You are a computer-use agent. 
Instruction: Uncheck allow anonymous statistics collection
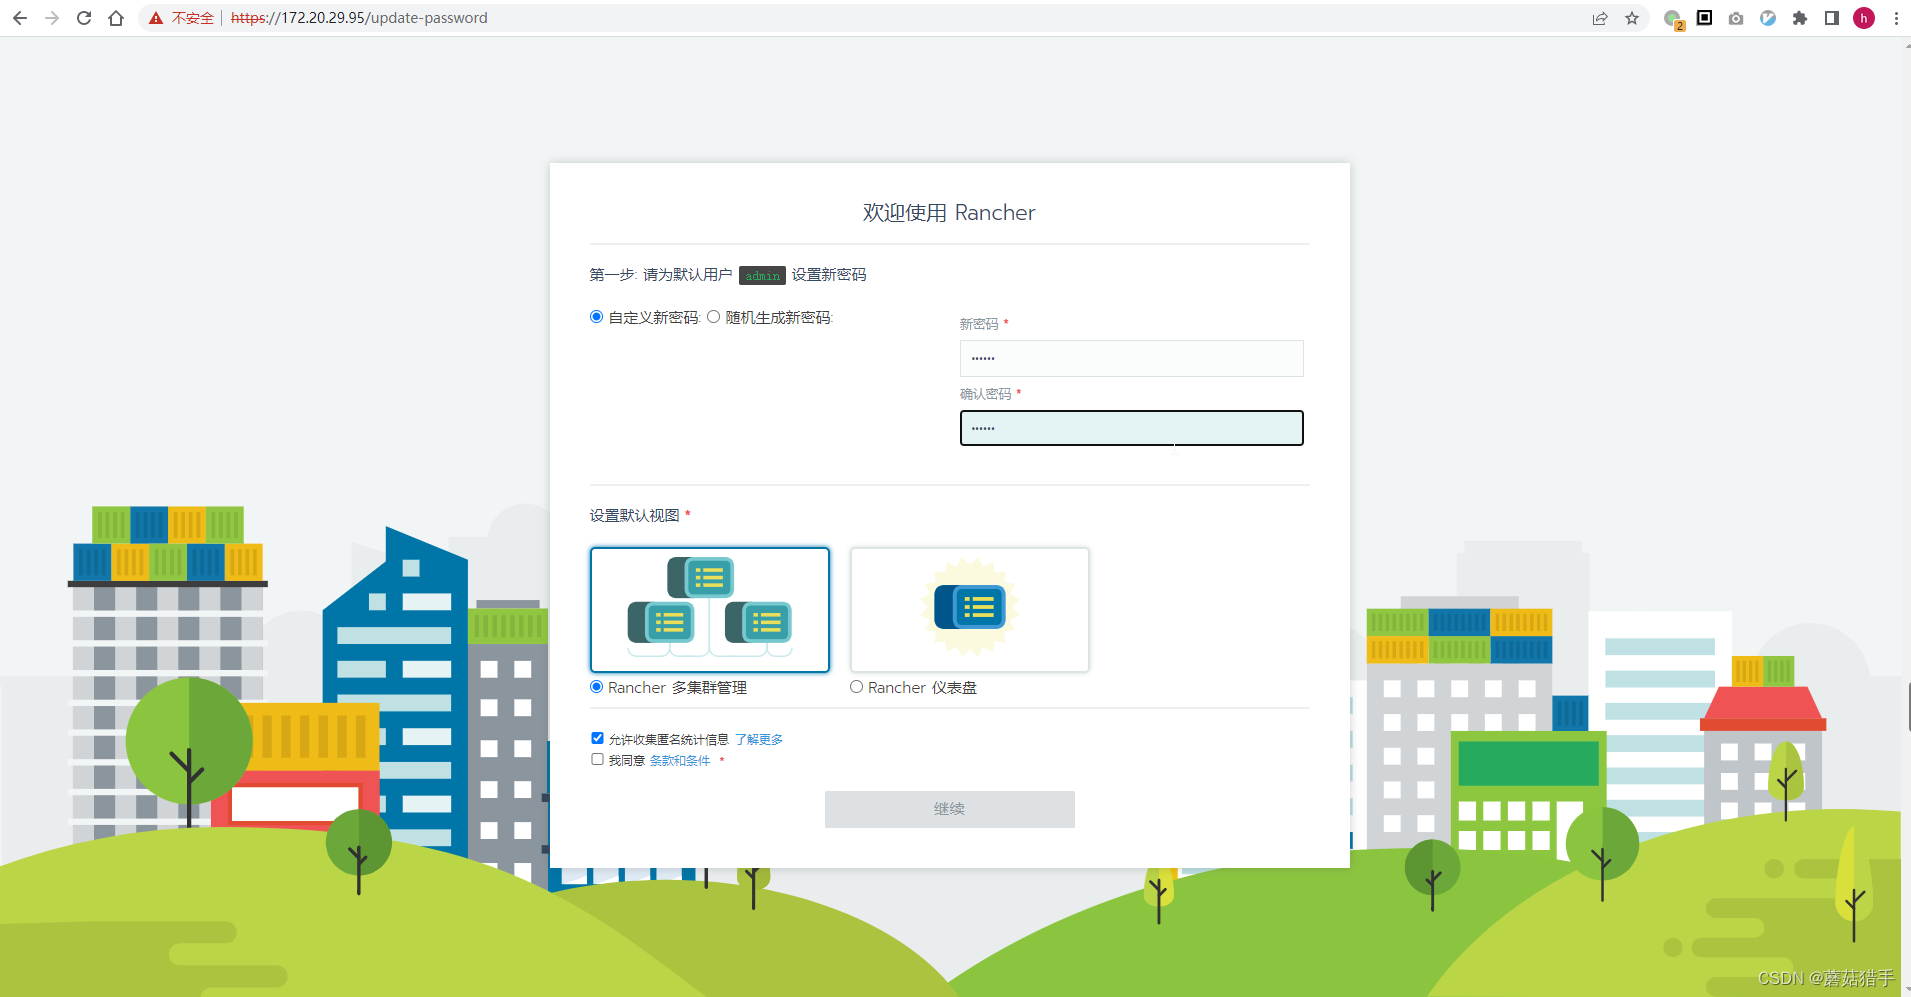tap(598, 738)
